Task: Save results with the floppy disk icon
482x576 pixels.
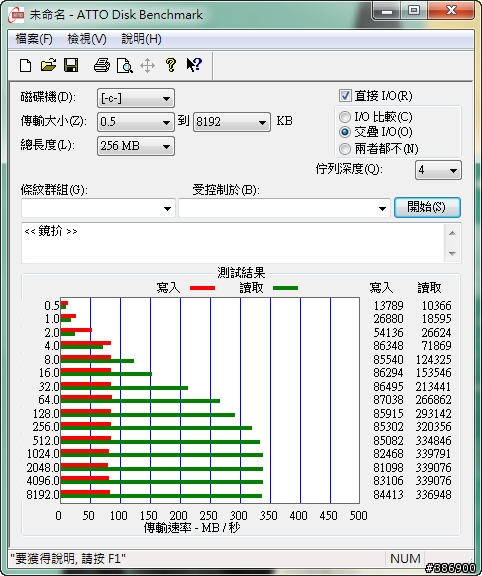Action: pos(71,65)
